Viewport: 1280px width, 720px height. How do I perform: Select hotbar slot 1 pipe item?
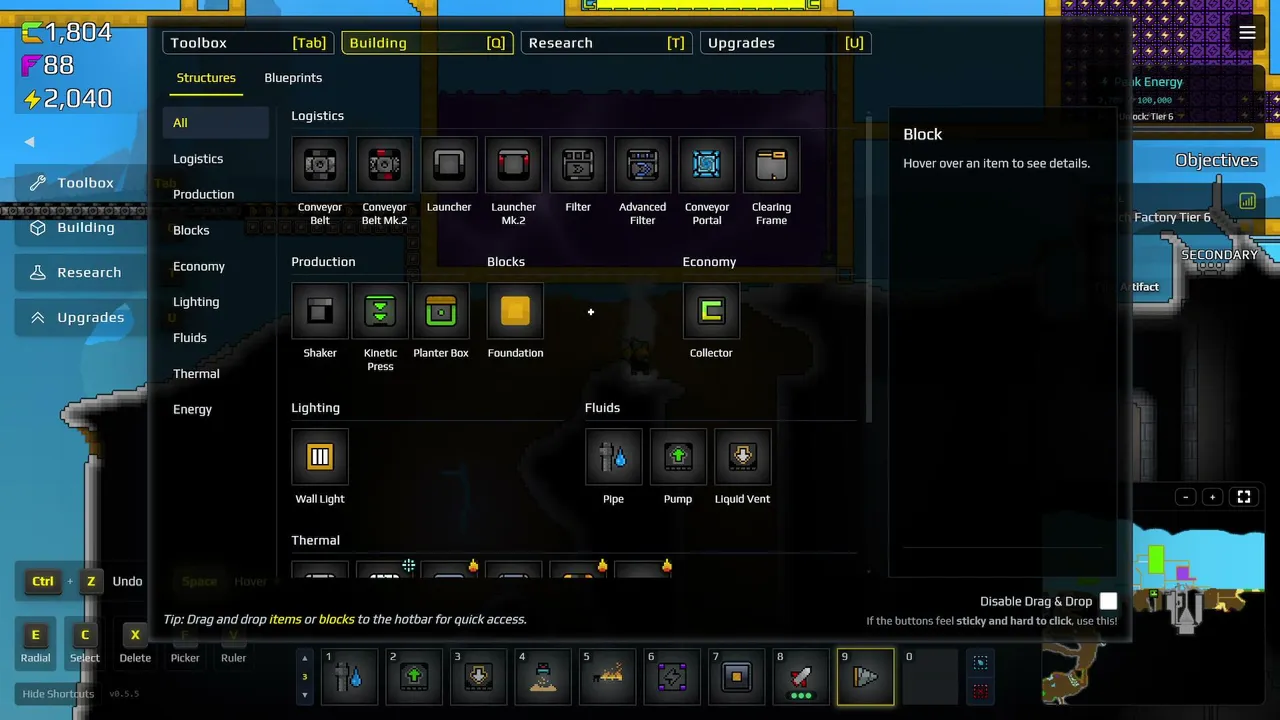point(349,677)
